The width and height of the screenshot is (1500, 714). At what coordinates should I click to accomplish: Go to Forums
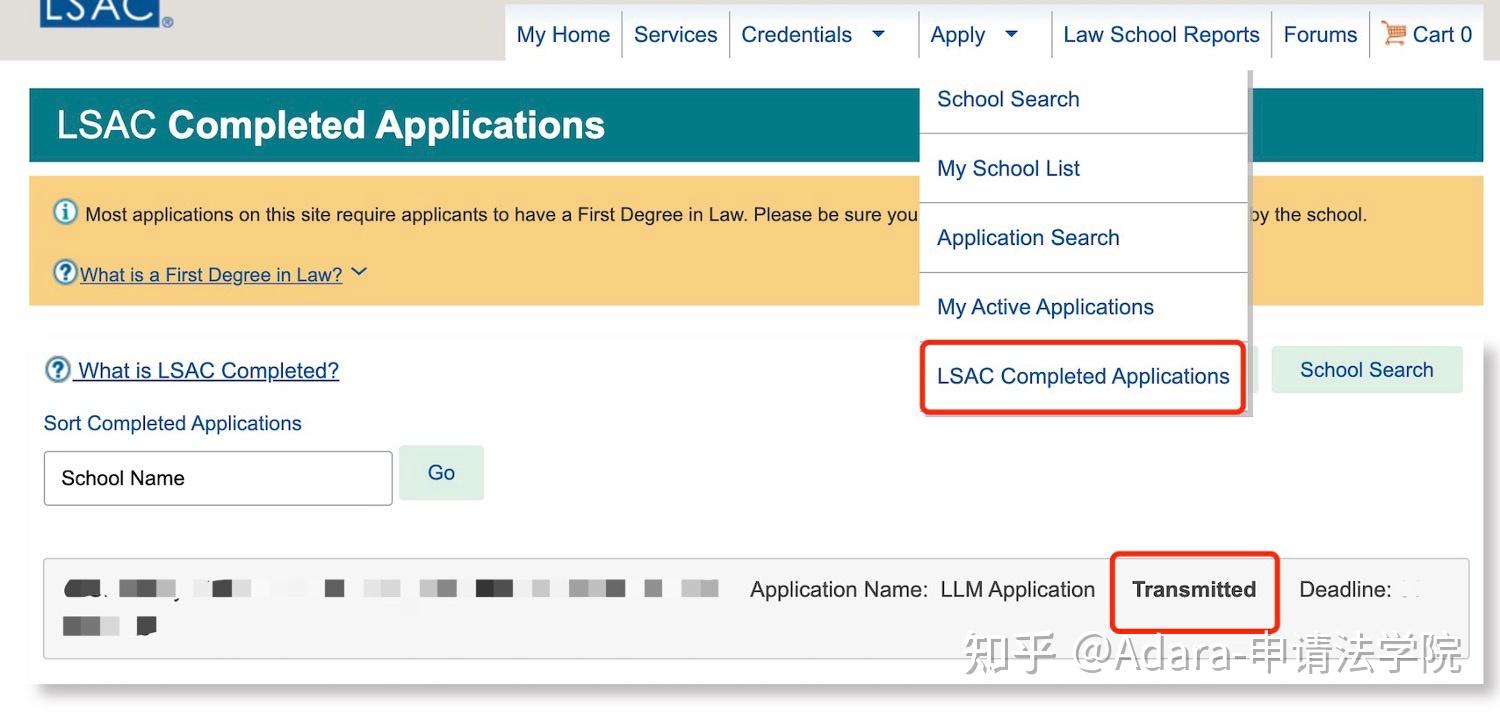[1320, 34]
